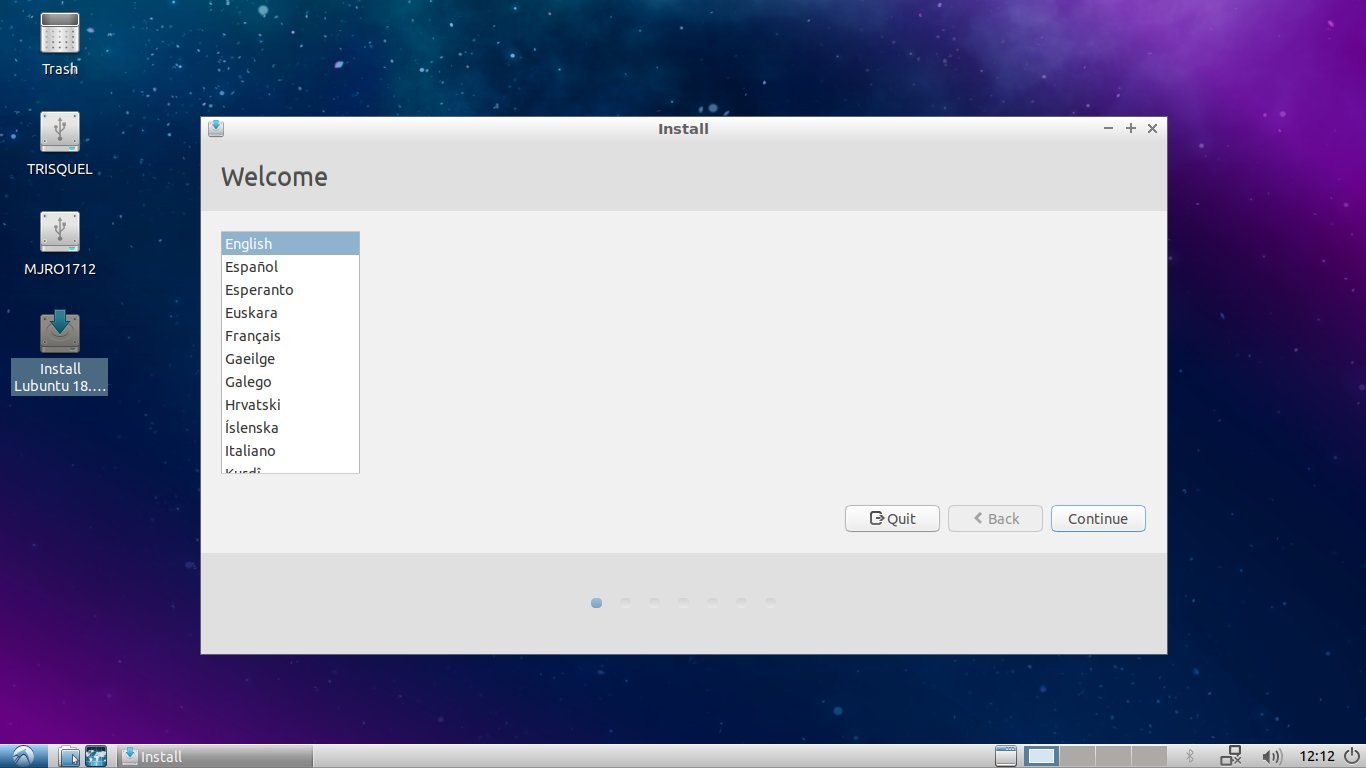The height and width of the screenshot is (768, 1366).
Task: Click the network status icon in the tray
Action: [x=1231, y=756]
